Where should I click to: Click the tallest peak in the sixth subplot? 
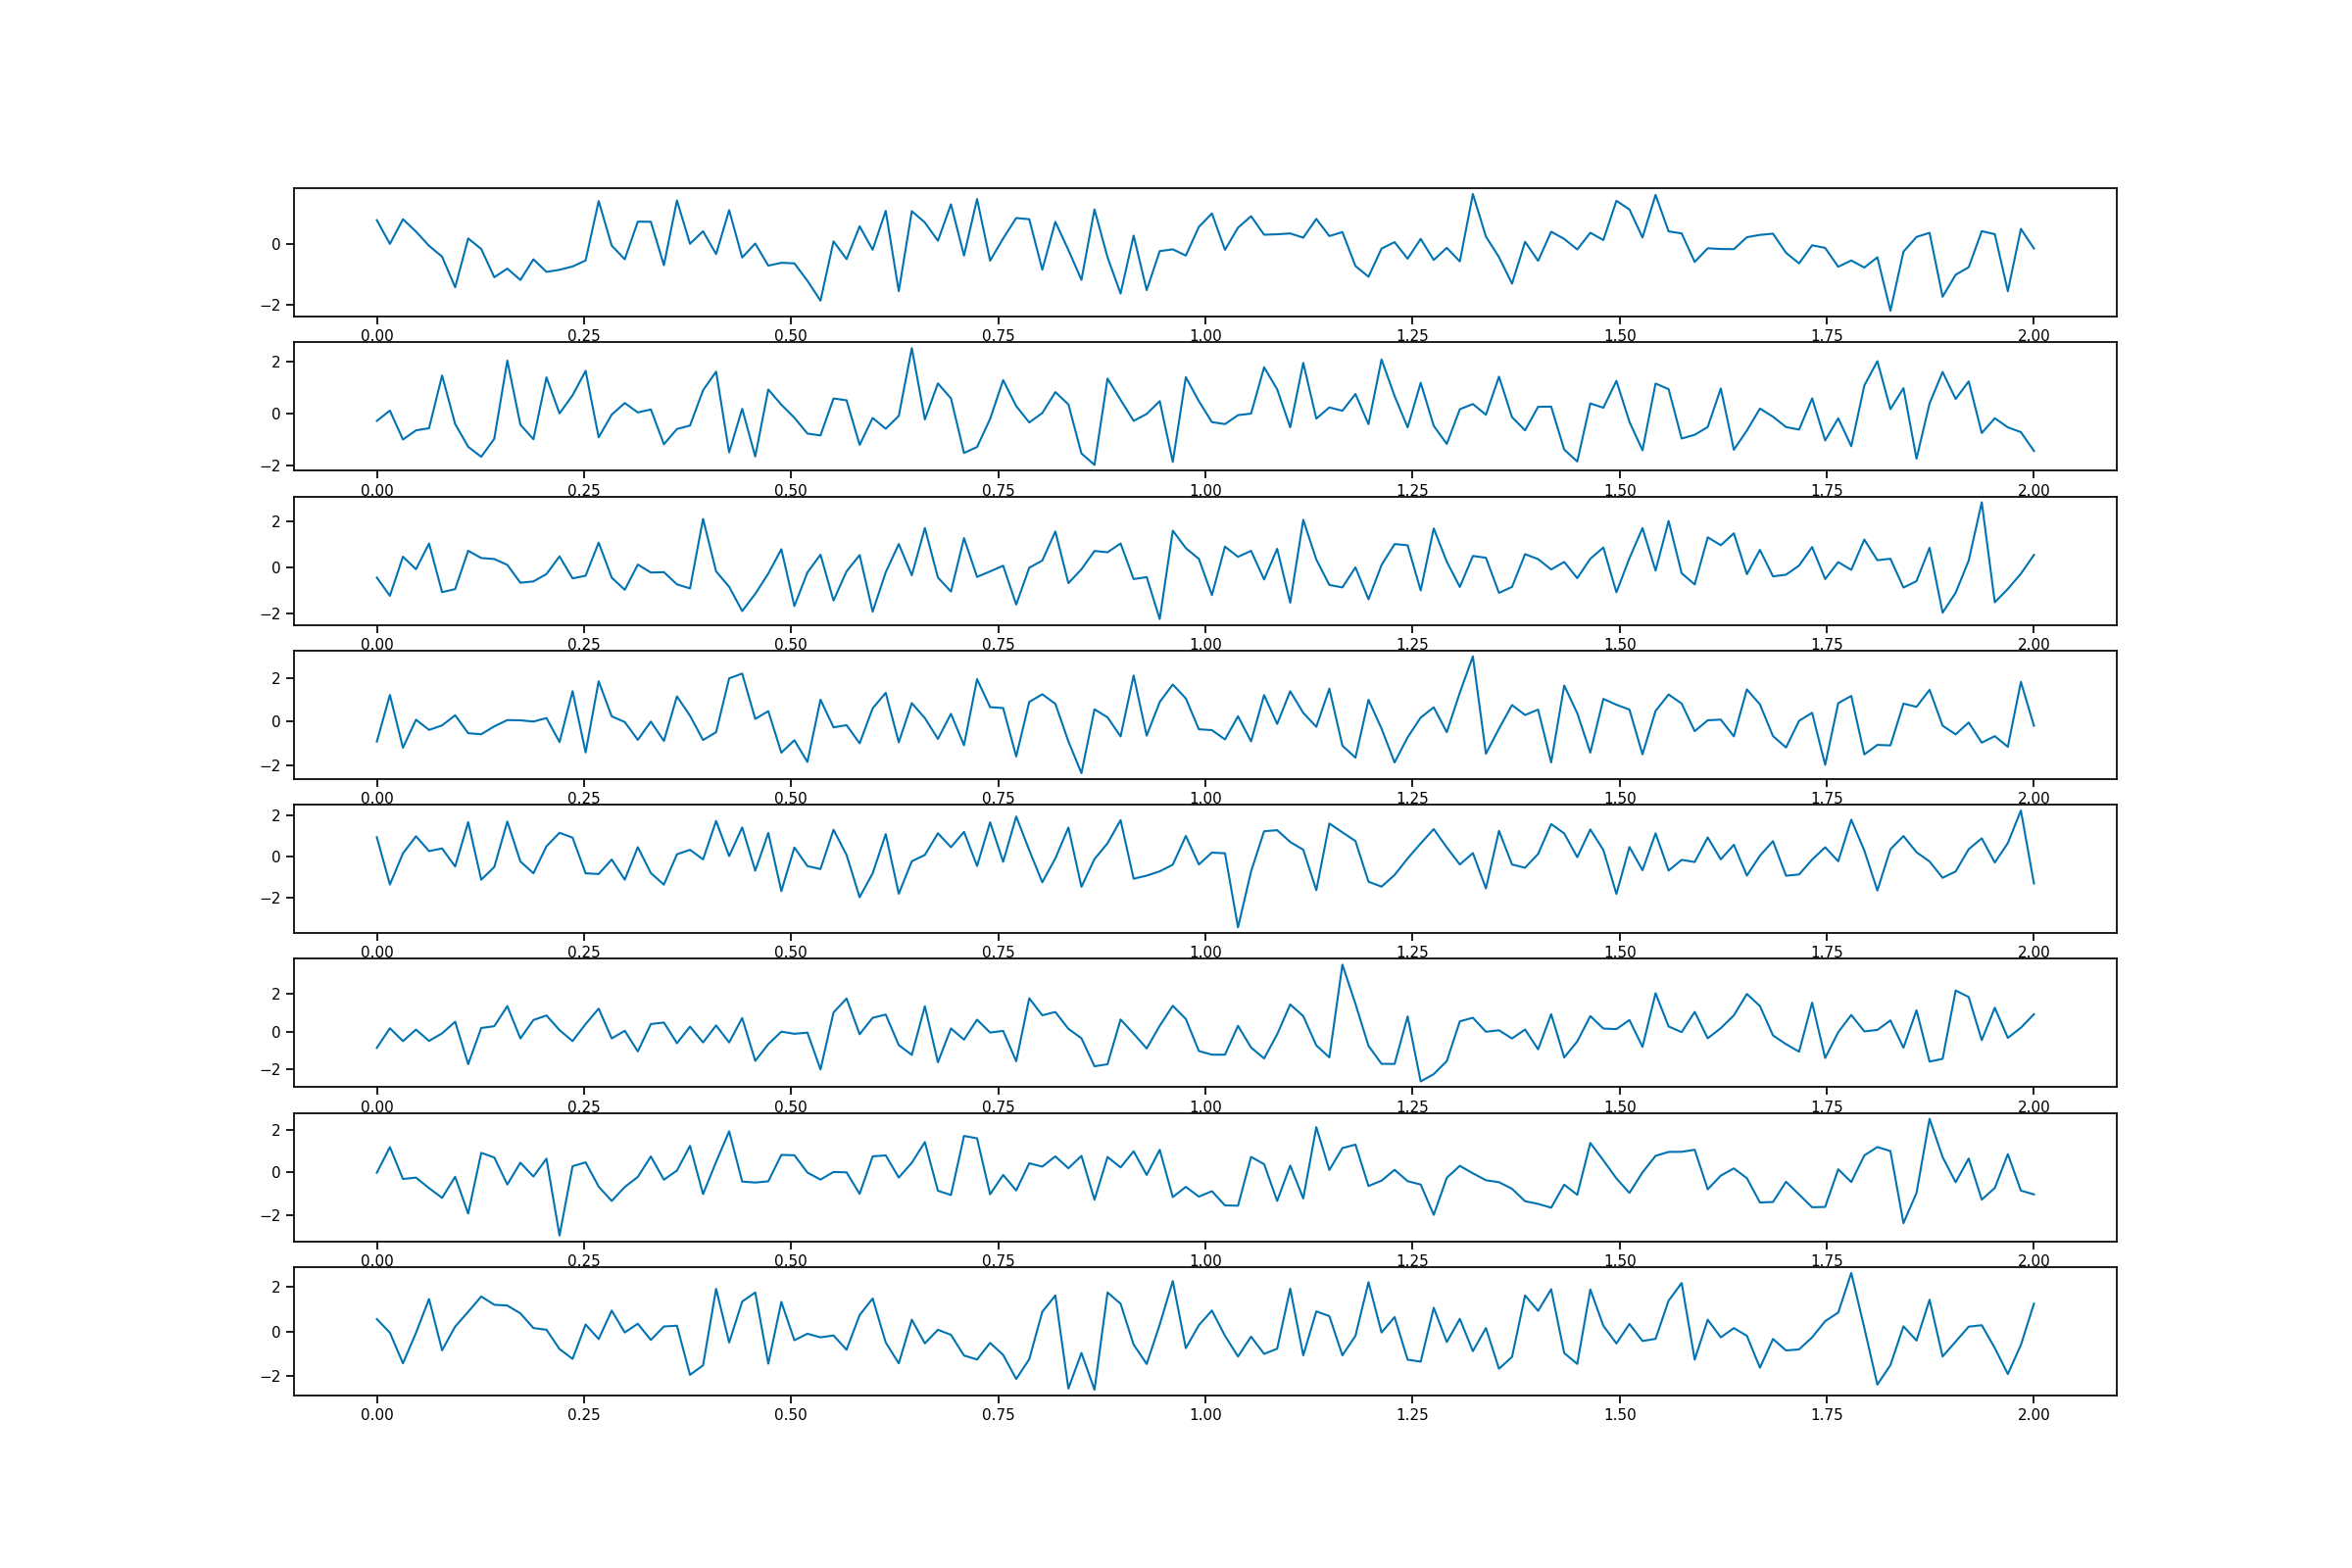[1342, 965]
